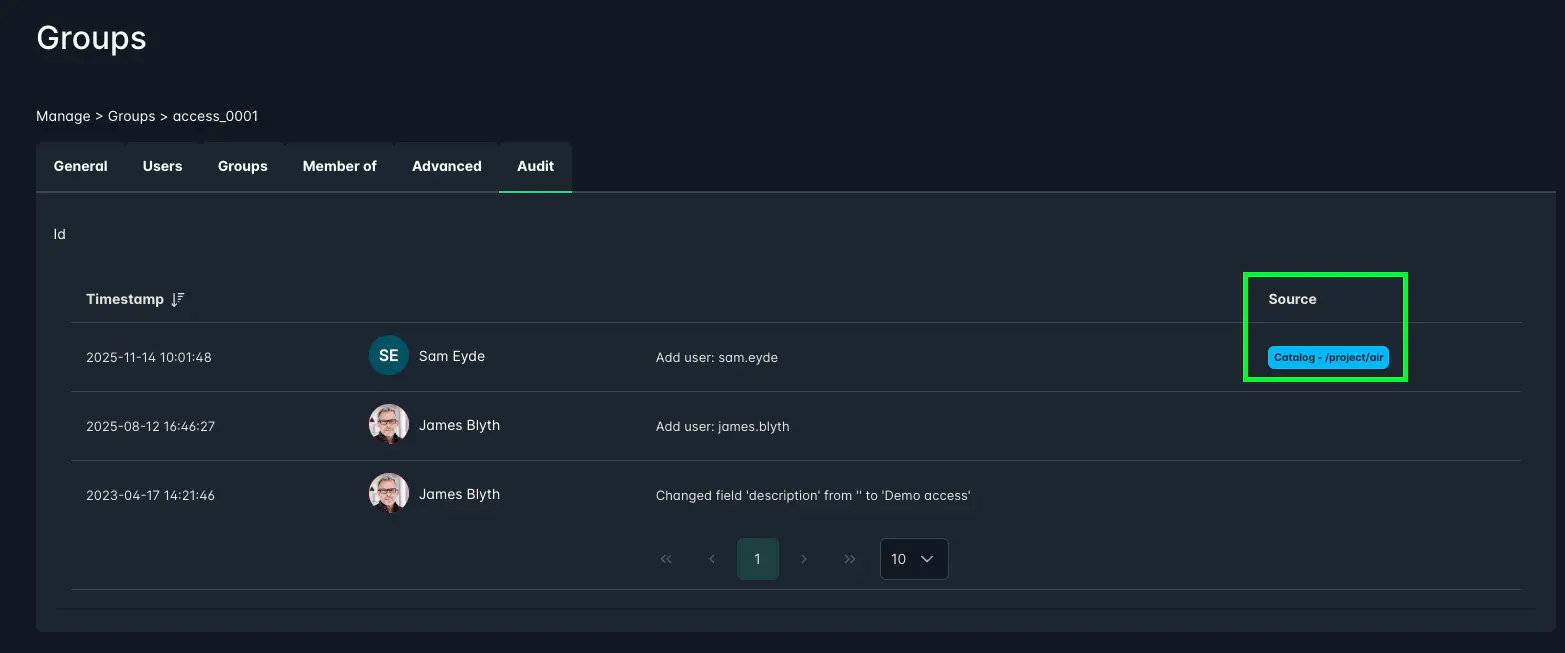The height and width of the screenshot is (653, 1565).
Task: Click Sam Eyde's SE avatar circle
Action: pyautogui.click(x=388, y=356)
